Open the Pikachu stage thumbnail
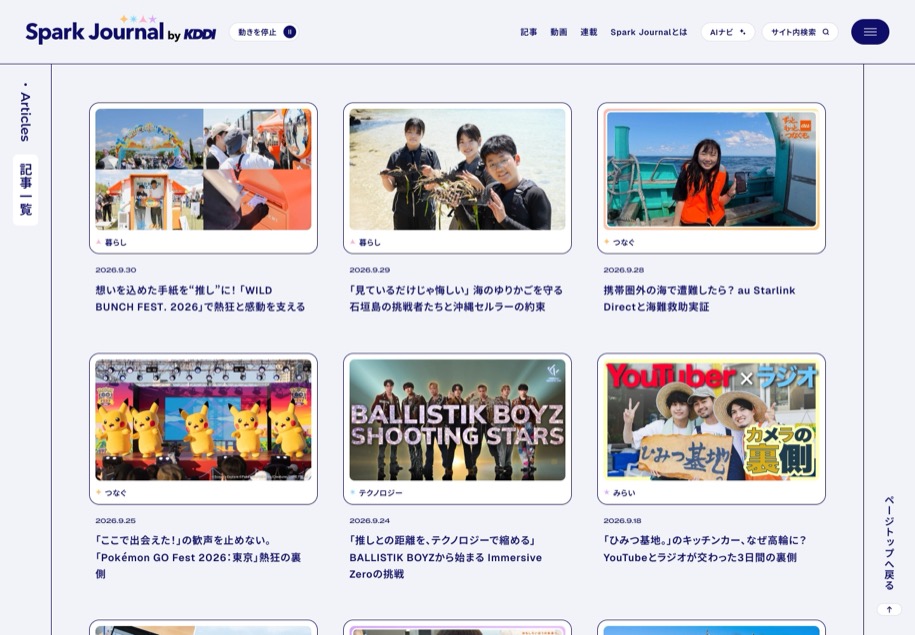 point(203,420)
